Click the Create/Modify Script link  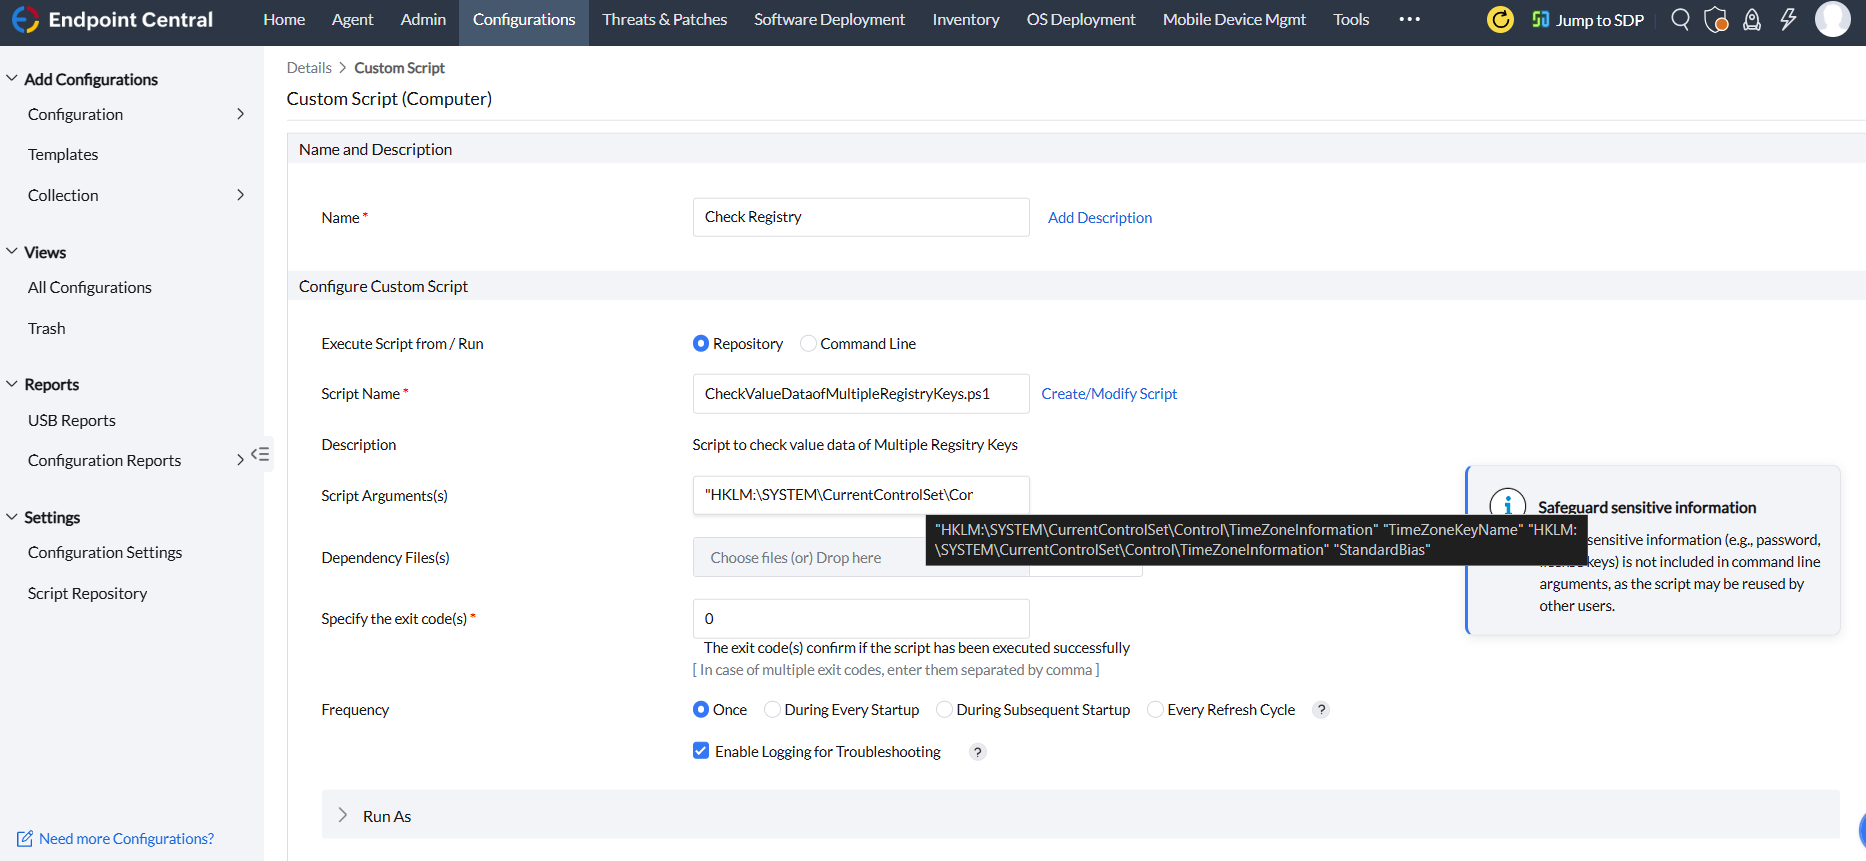pyautogui.click(x=1109, y=394)
